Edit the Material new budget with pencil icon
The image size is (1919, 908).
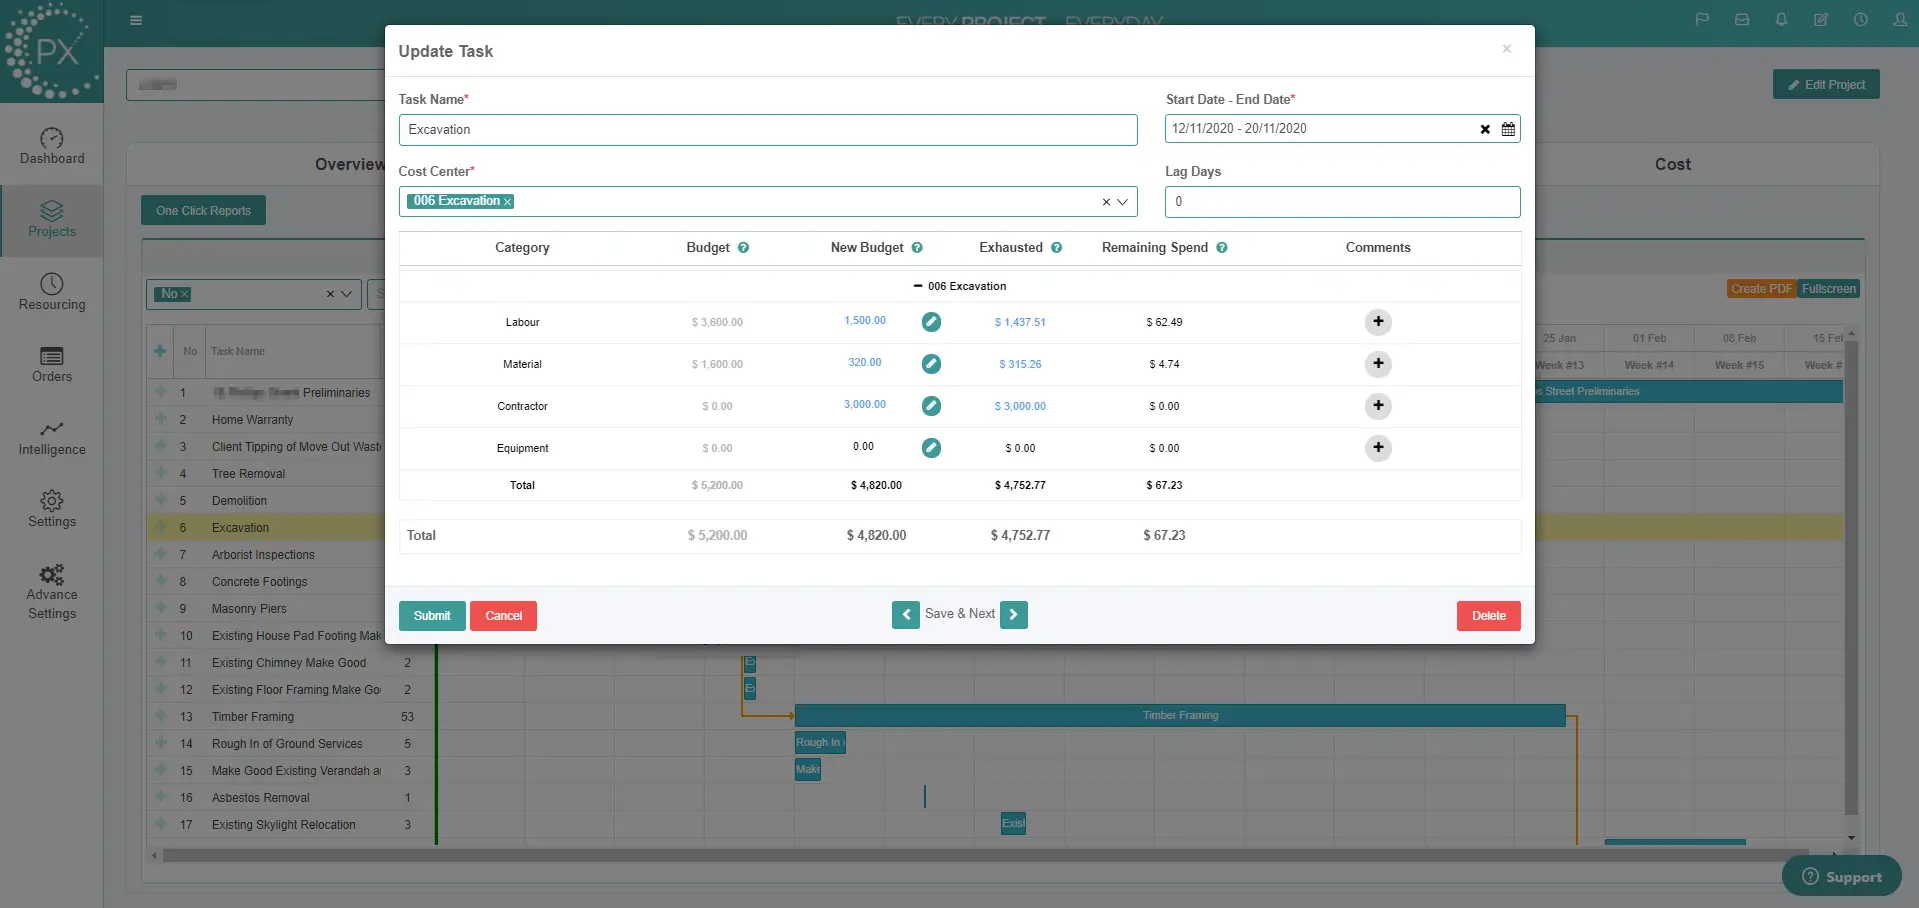[x=931, y=364]
